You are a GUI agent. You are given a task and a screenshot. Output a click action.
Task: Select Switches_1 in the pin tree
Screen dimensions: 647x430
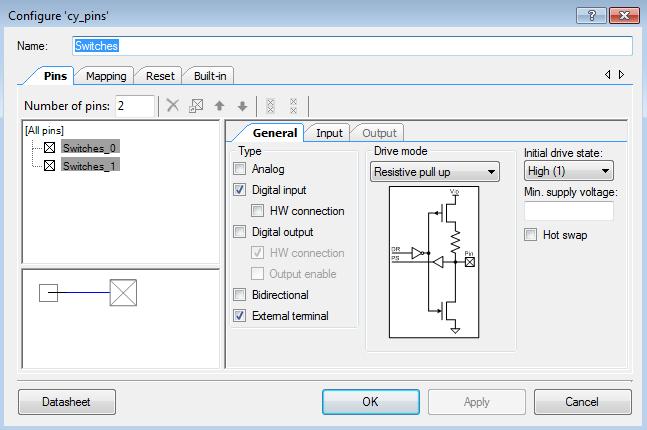click(90, 165)
